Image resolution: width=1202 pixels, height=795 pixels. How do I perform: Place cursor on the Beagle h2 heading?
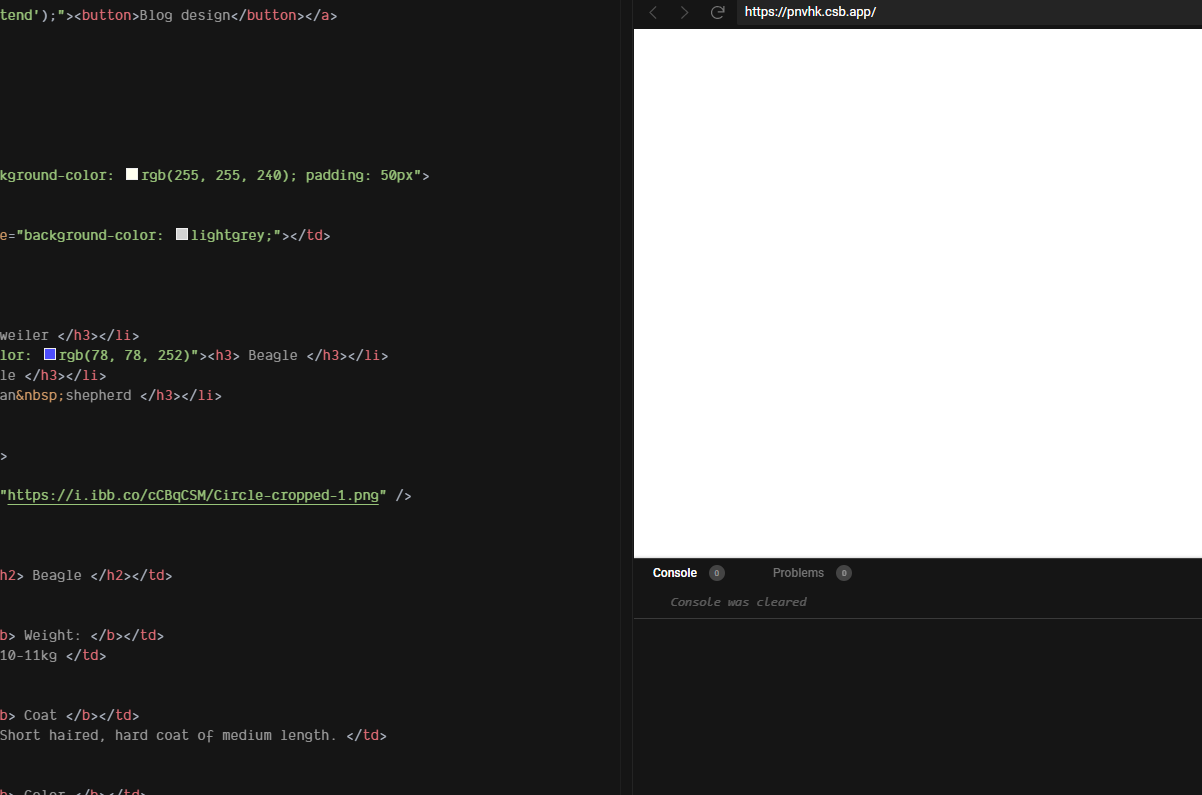point(56,575)
